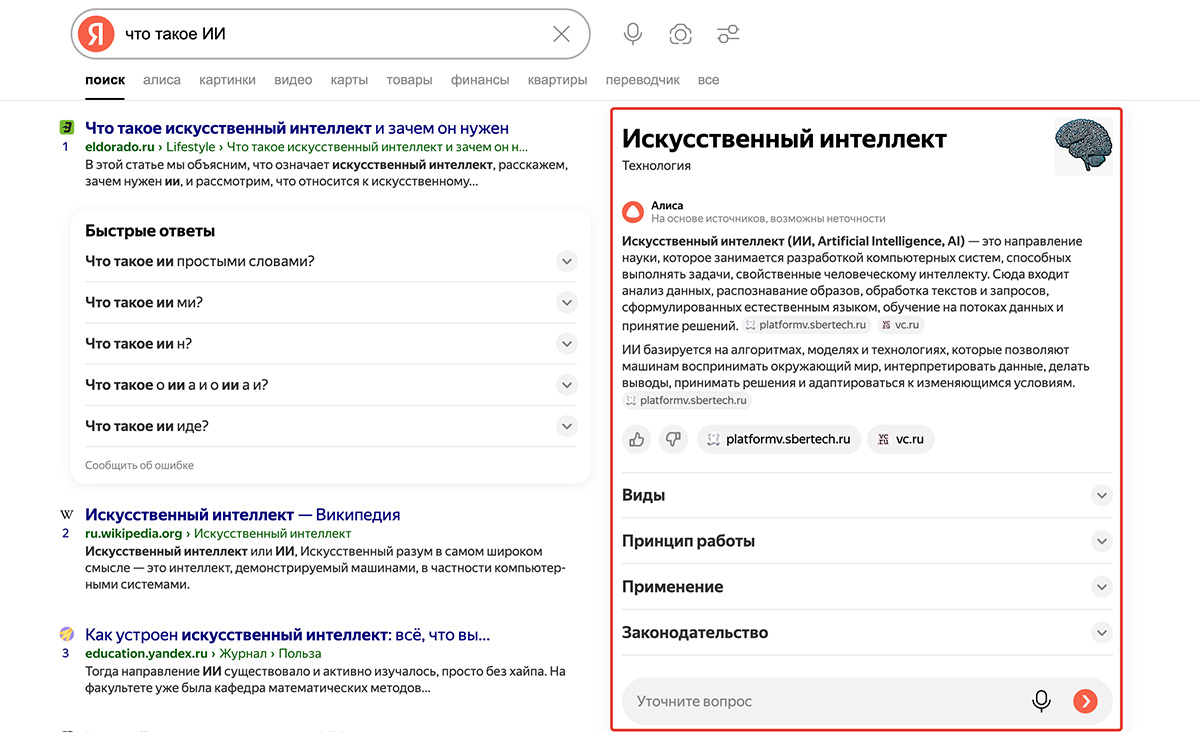Open search settings with the filters icon
This screenshot has height=732, width=1200.
(x=727, y=33)
